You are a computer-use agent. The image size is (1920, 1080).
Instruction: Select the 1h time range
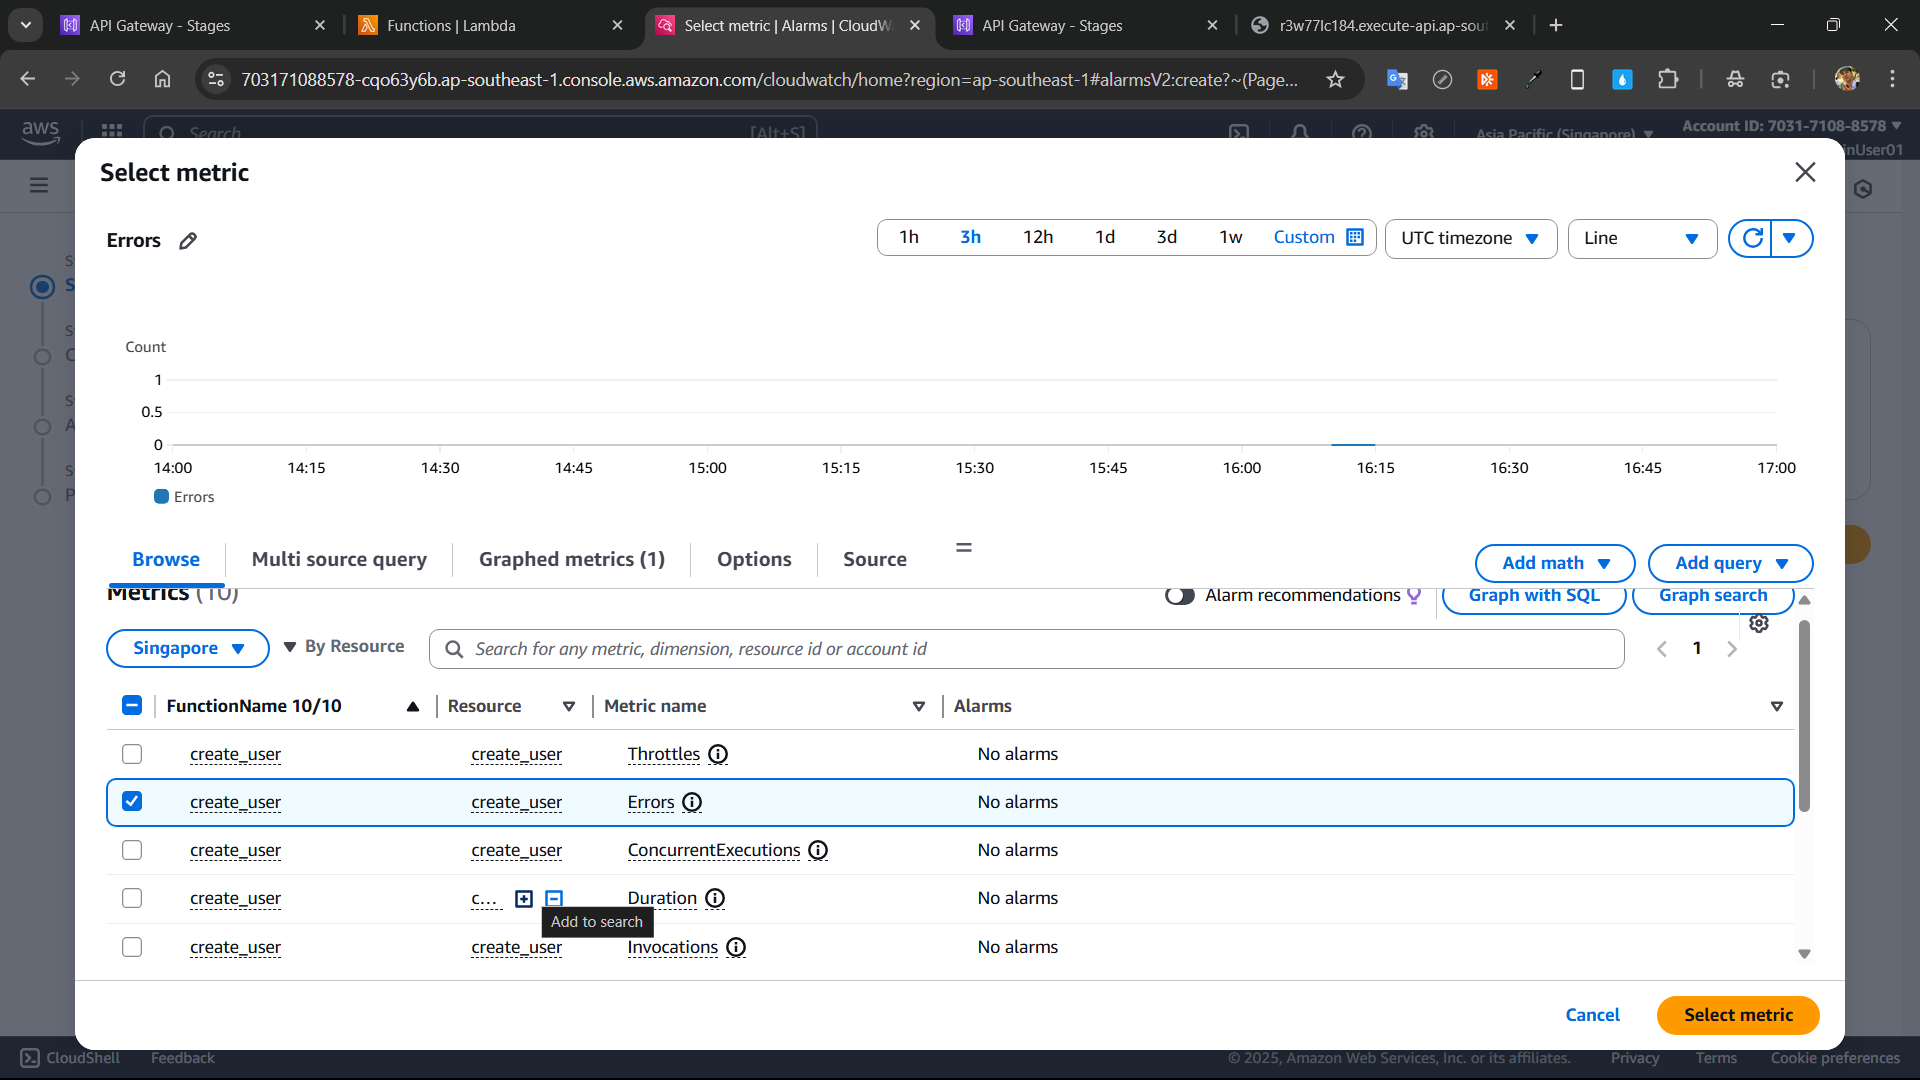tap(909, 238)
